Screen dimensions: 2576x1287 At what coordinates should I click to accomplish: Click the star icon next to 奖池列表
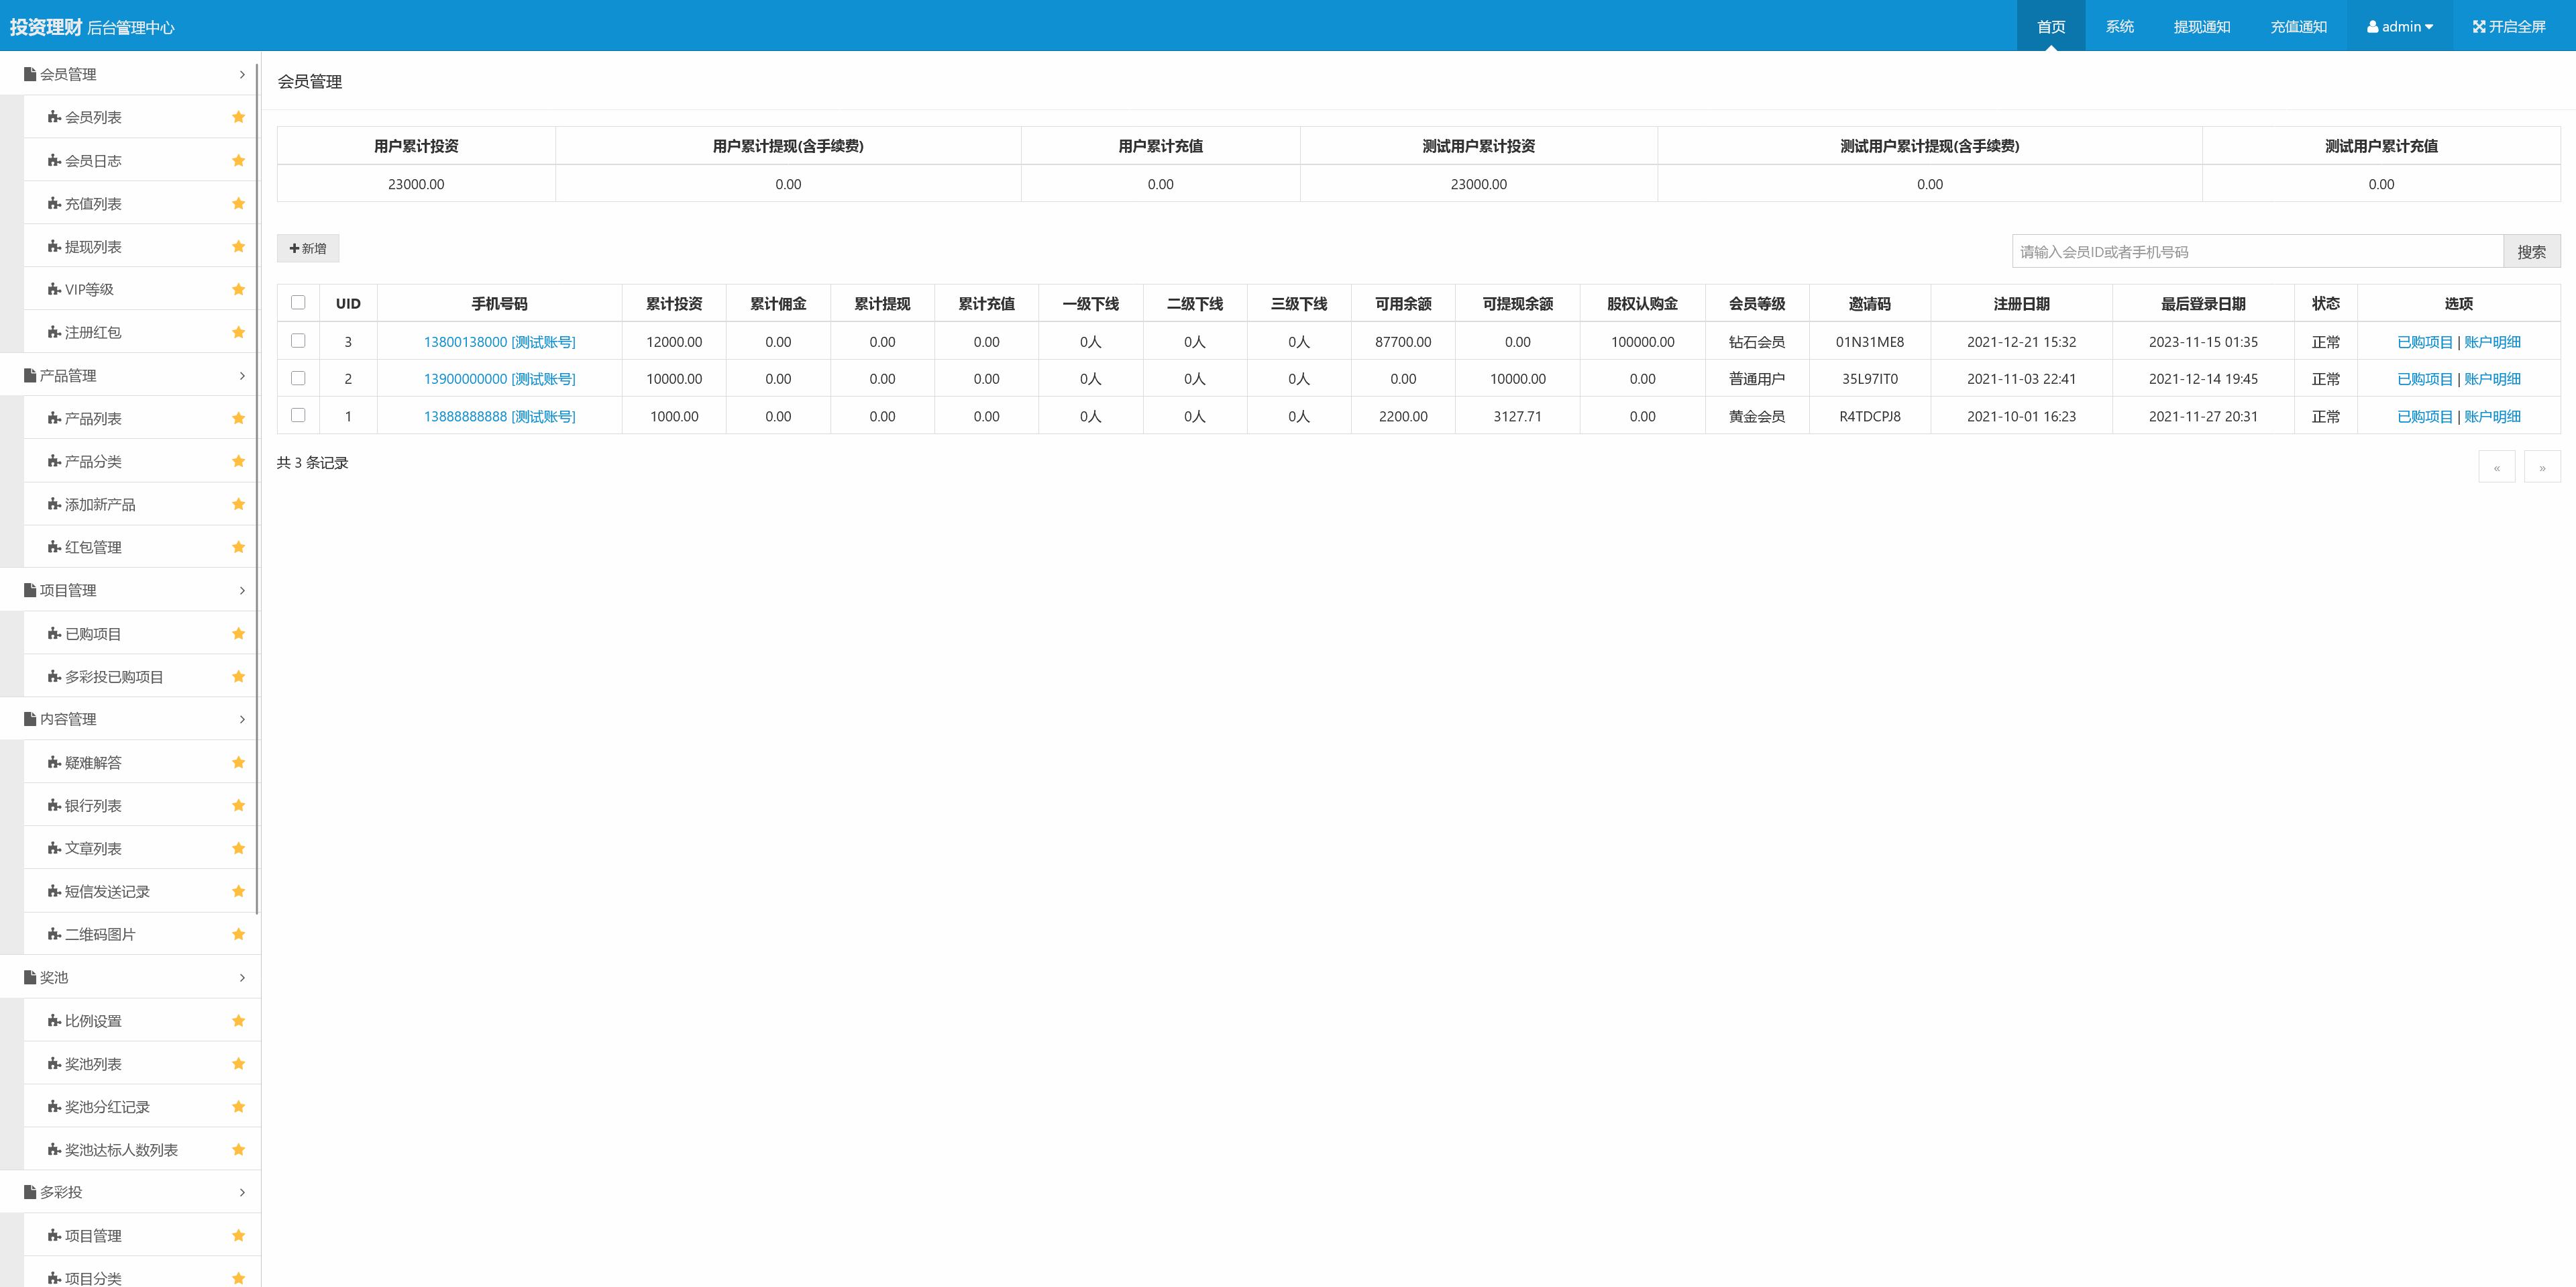[x=238, y=1063]
